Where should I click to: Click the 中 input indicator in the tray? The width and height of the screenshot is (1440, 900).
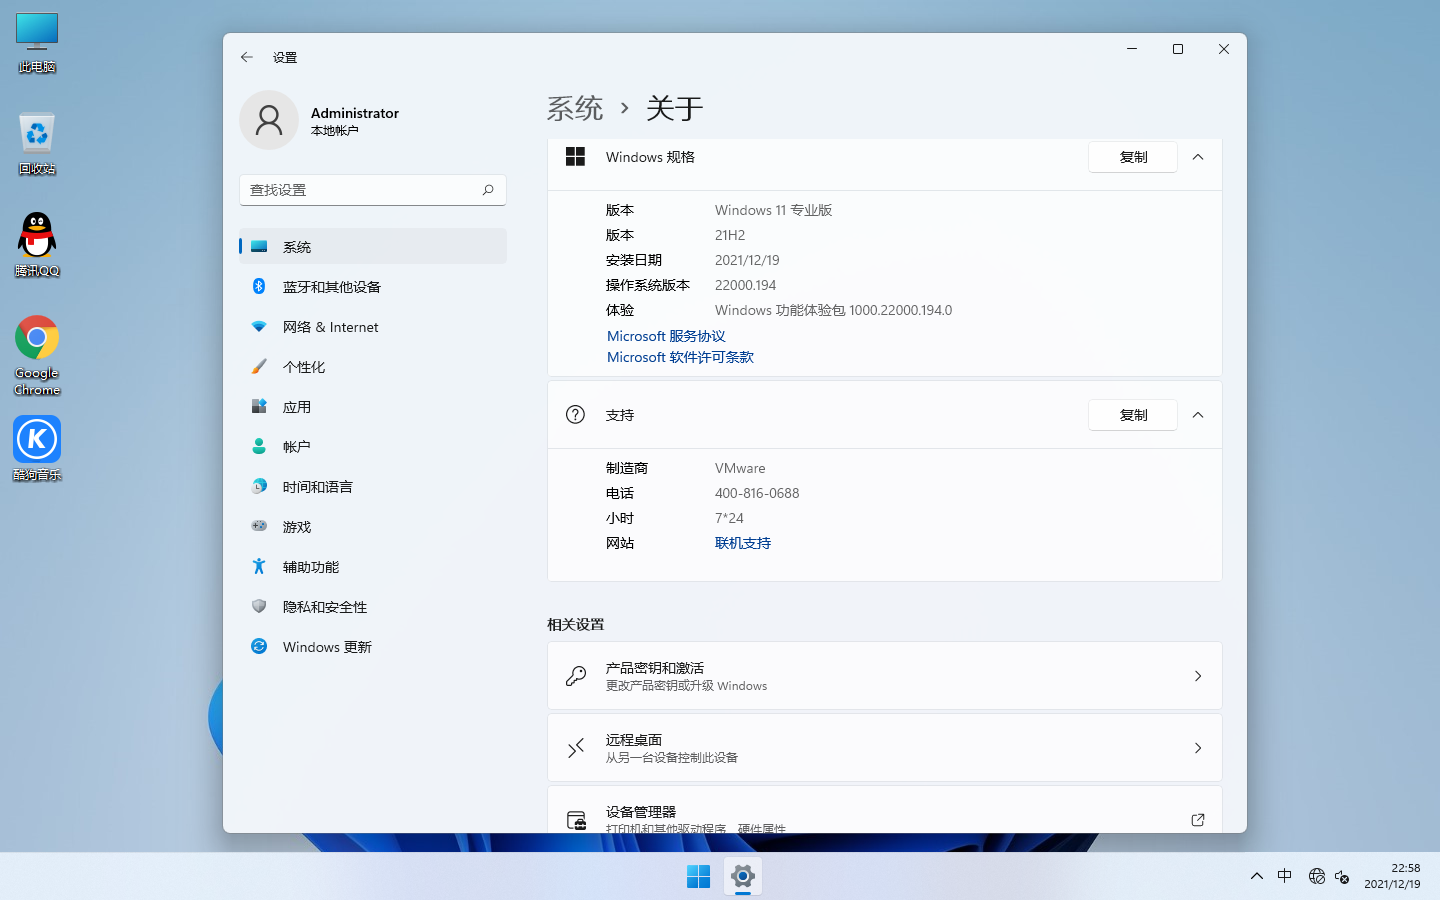pos(1284,876)
